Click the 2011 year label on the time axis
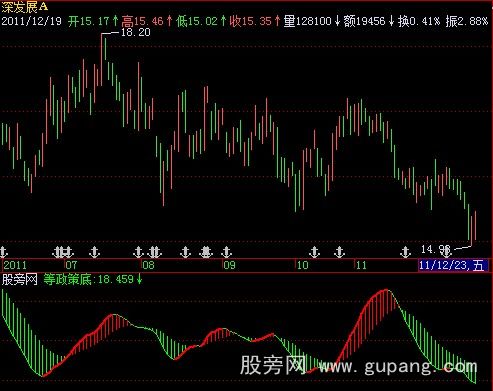 [15, 265]
